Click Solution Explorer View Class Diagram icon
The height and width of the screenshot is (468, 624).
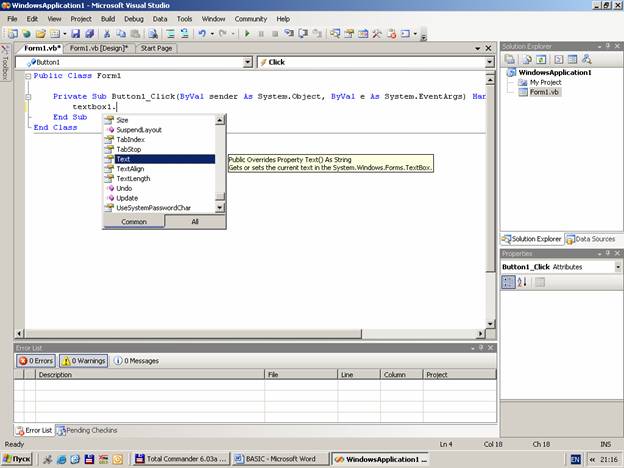tap(587, 60)
